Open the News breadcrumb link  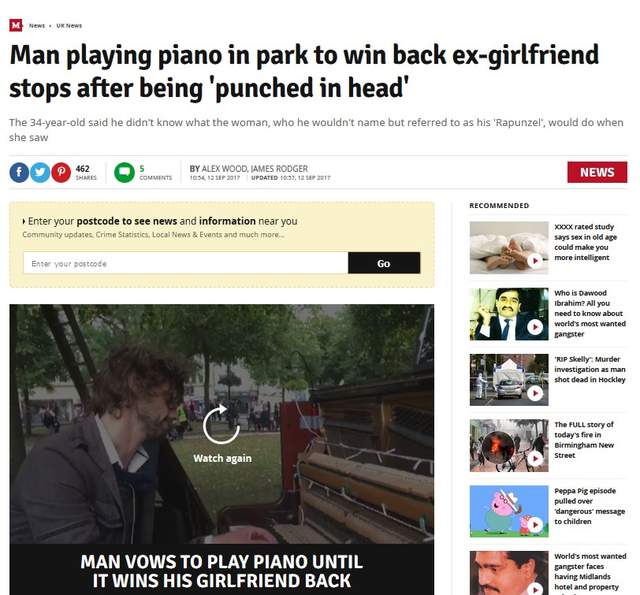[x=37, y=25]
